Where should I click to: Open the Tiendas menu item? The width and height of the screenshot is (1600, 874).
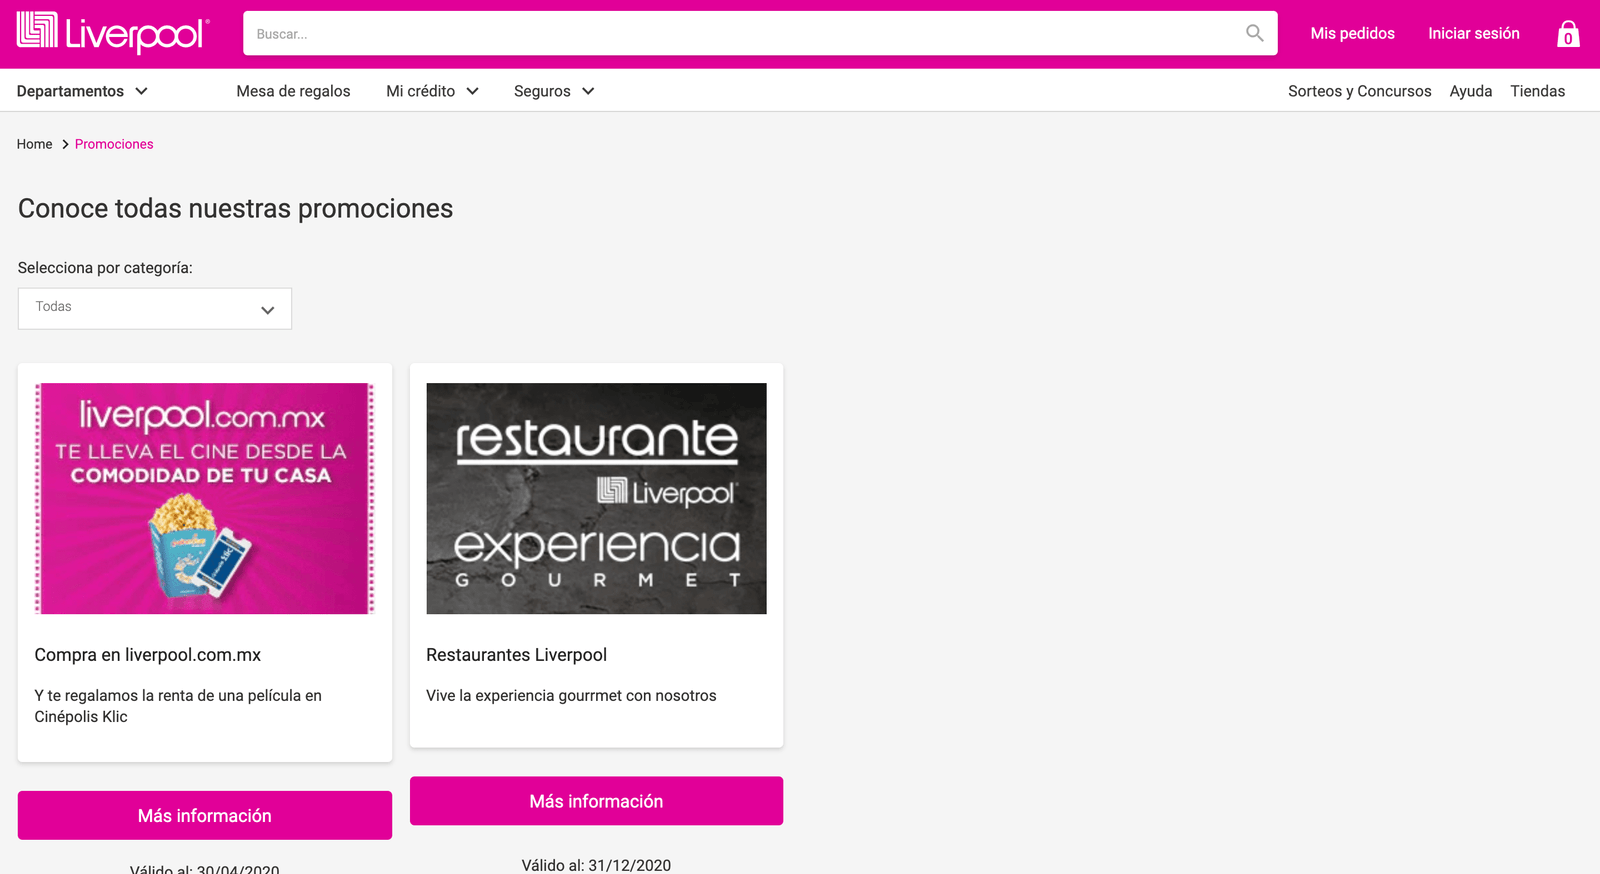tap(1537, 91)
